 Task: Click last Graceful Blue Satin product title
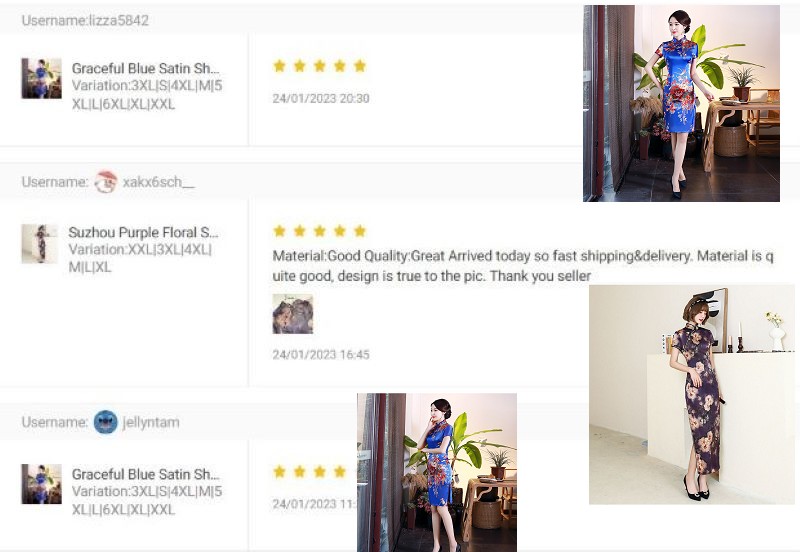point(145,474)
